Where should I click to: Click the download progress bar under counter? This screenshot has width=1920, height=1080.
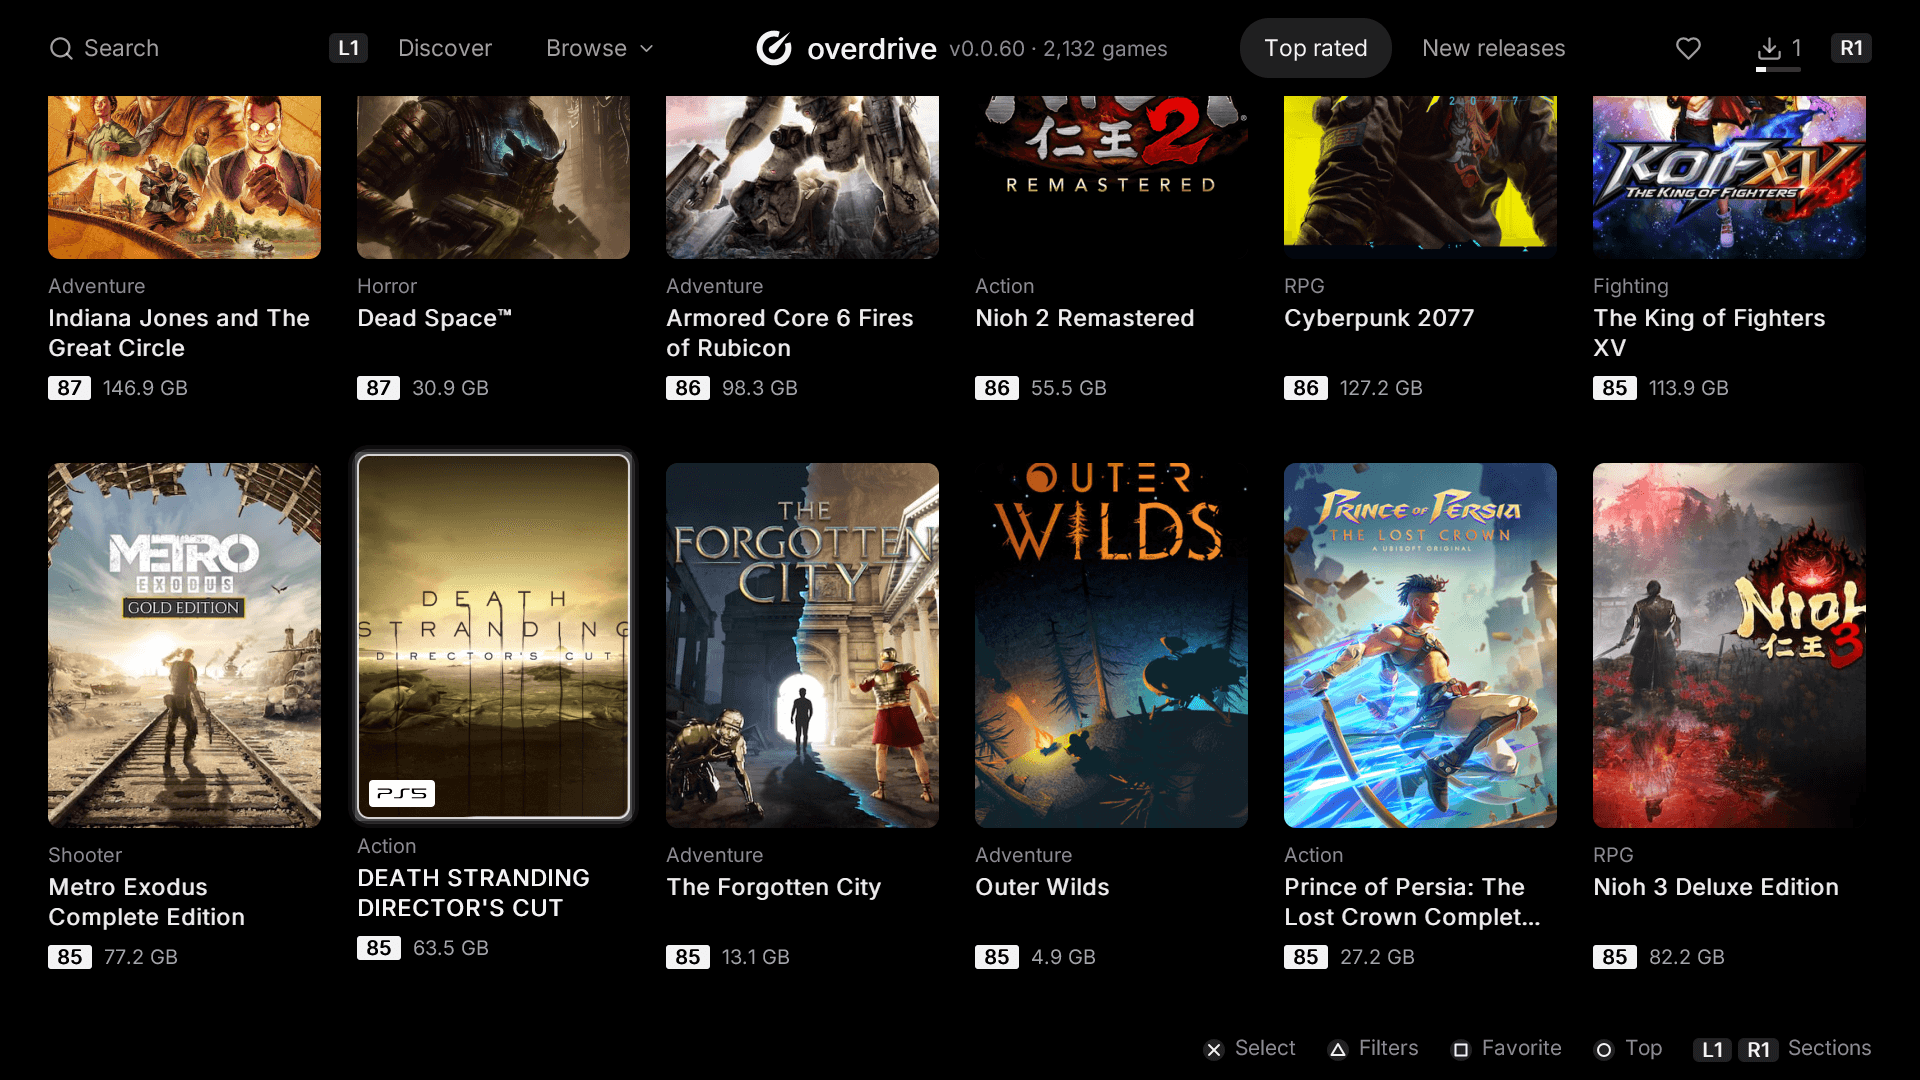tap(1778, 70)
